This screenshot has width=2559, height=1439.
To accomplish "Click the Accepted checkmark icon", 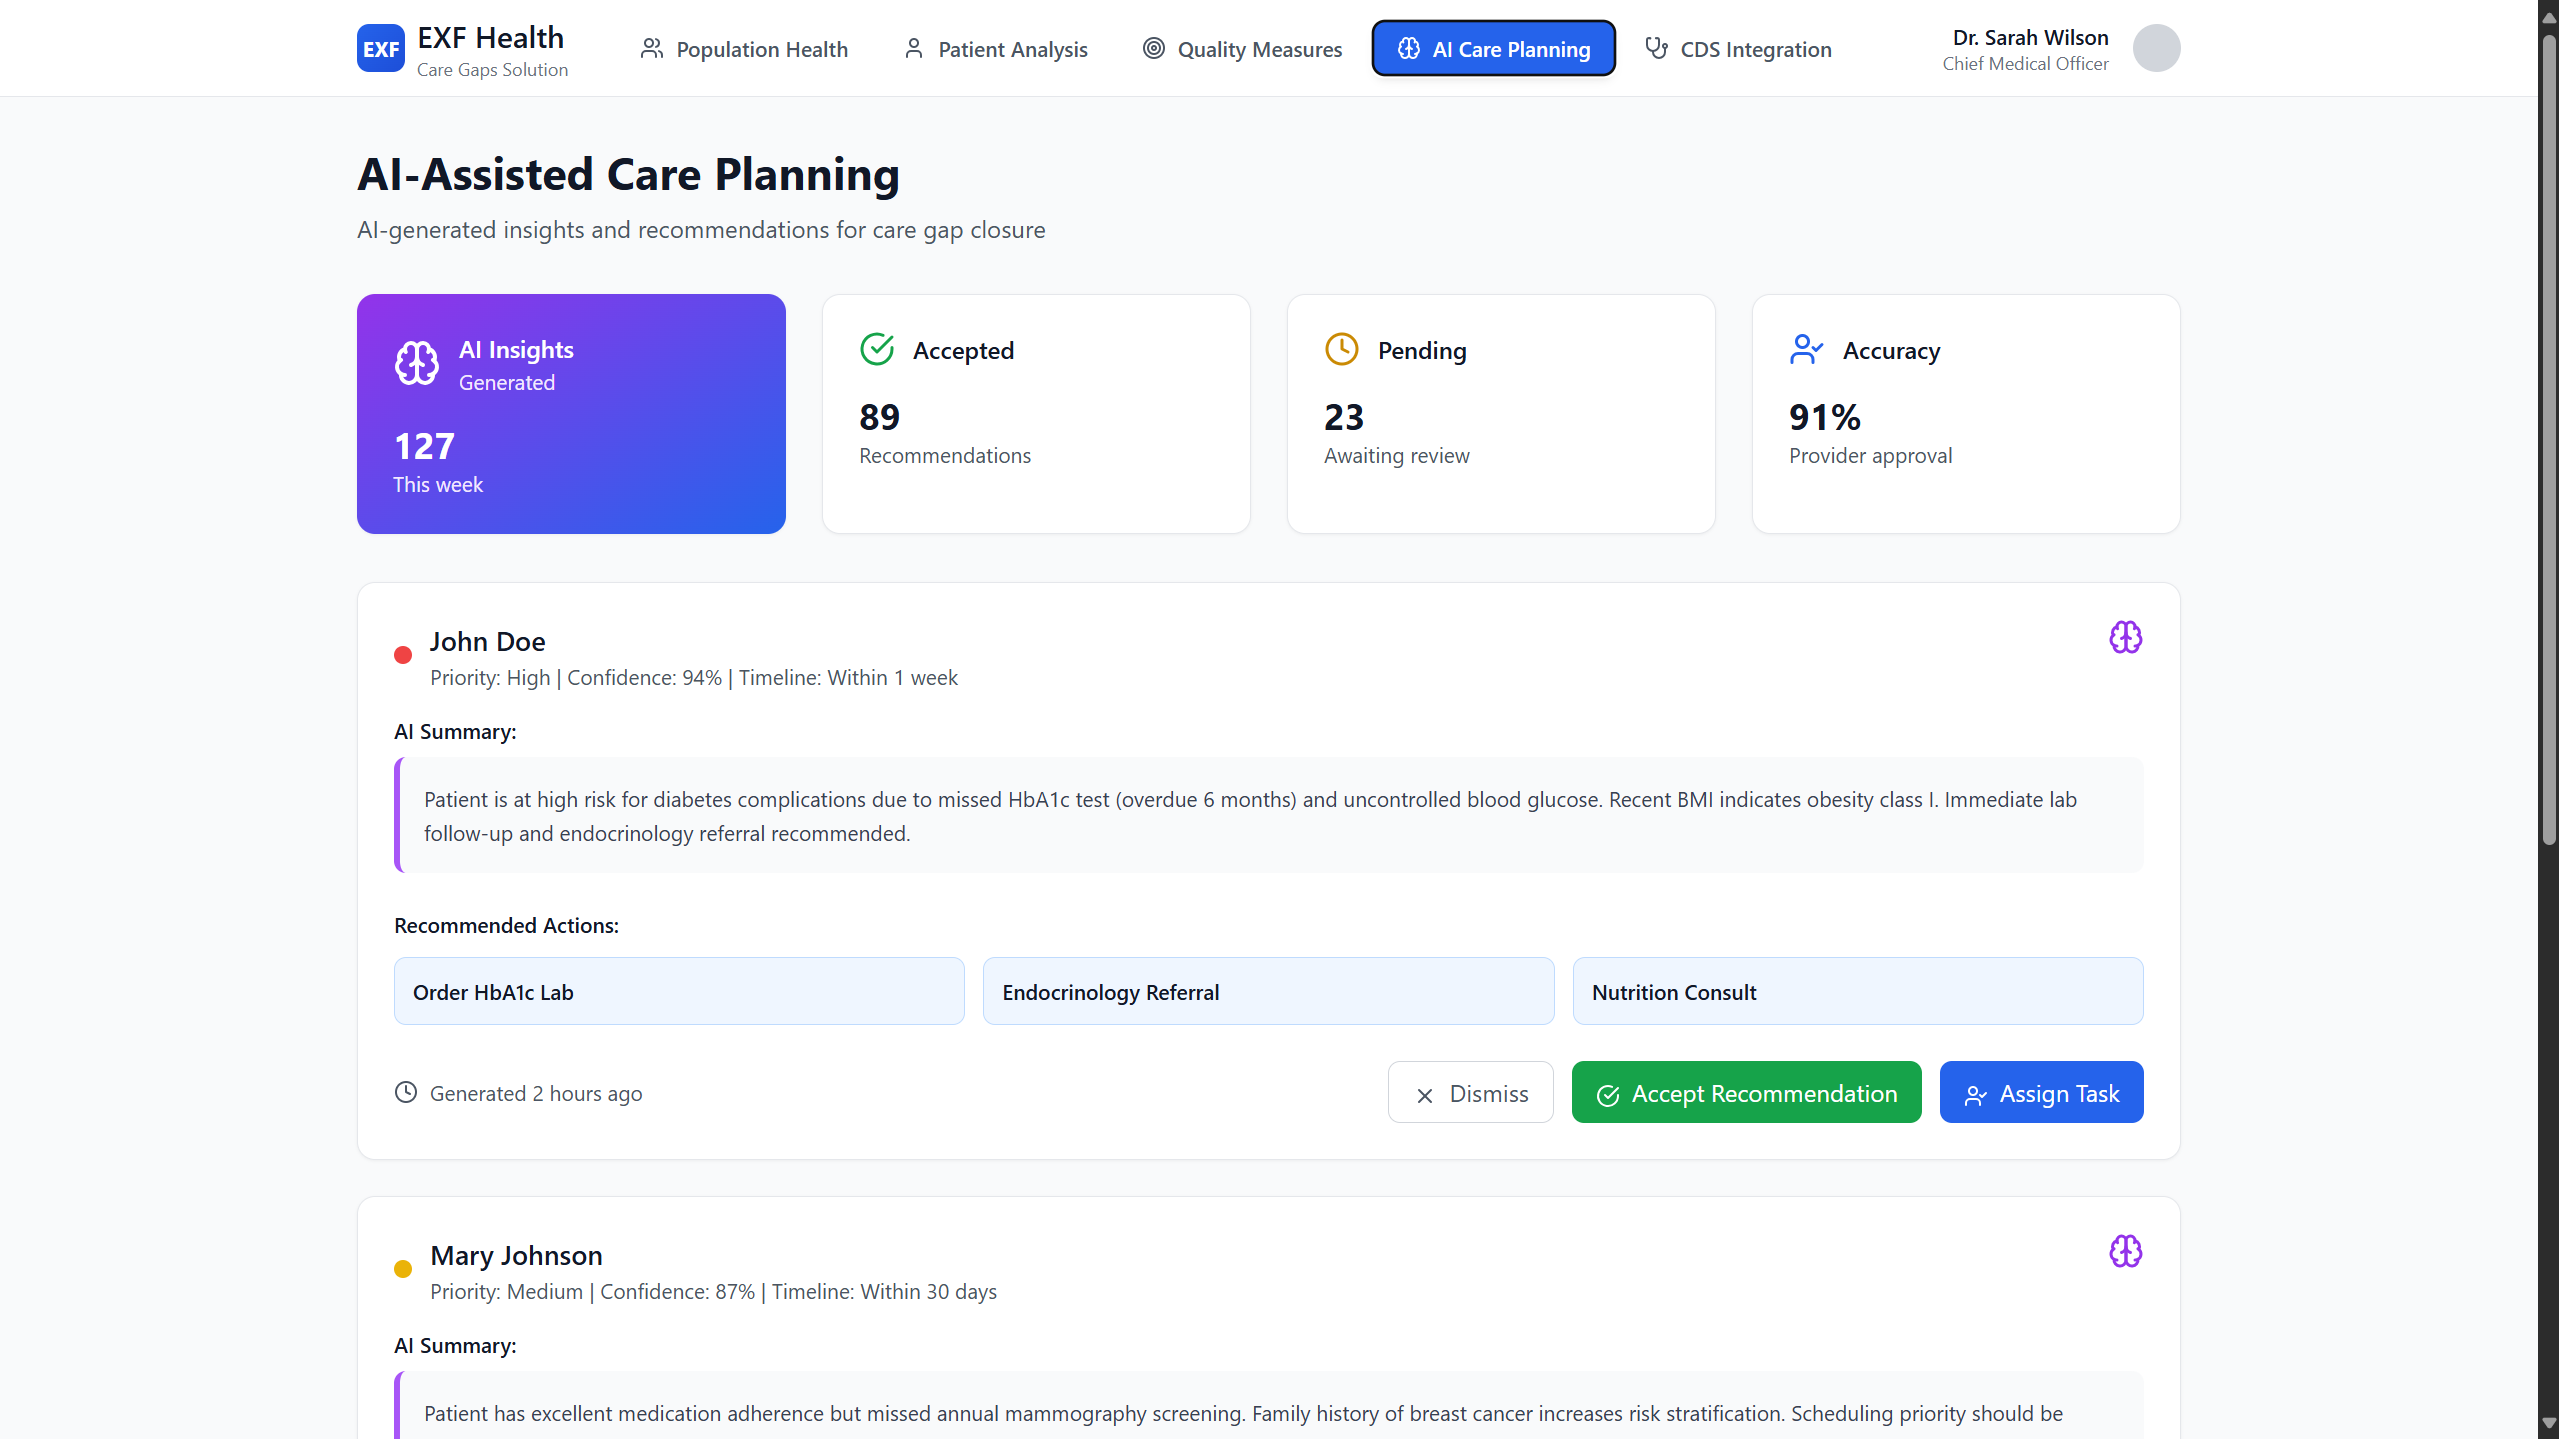I will (x=877, y=350).
